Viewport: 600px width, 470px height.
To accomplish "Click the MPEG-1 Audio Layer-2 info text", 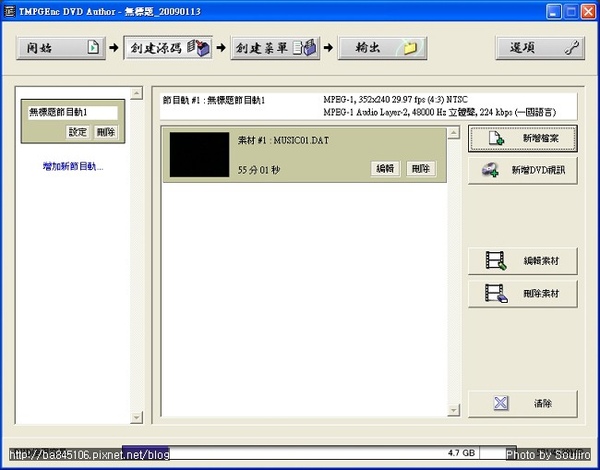I will (440, 113).
